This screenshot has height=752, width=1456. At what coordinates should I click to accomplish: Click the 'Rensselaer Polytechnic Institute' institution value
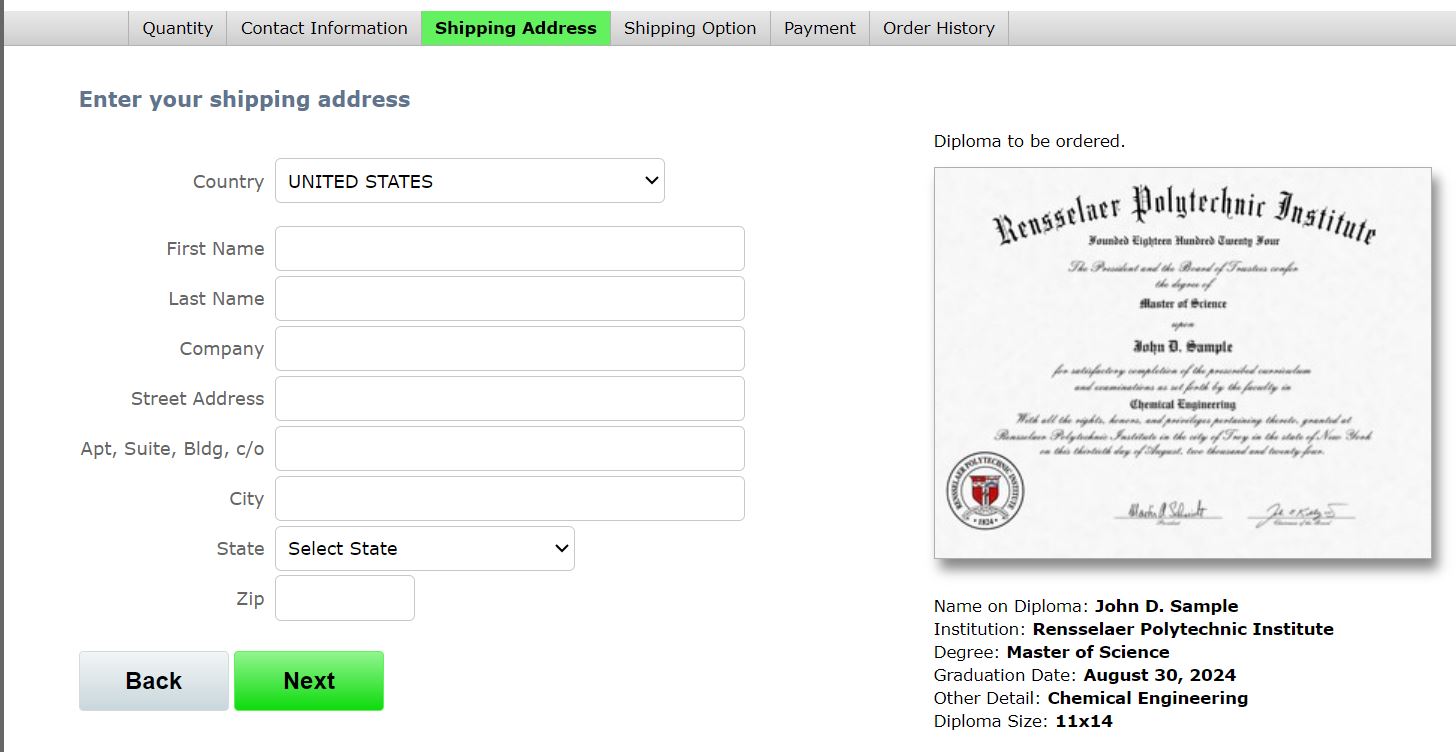[1183, 629]
